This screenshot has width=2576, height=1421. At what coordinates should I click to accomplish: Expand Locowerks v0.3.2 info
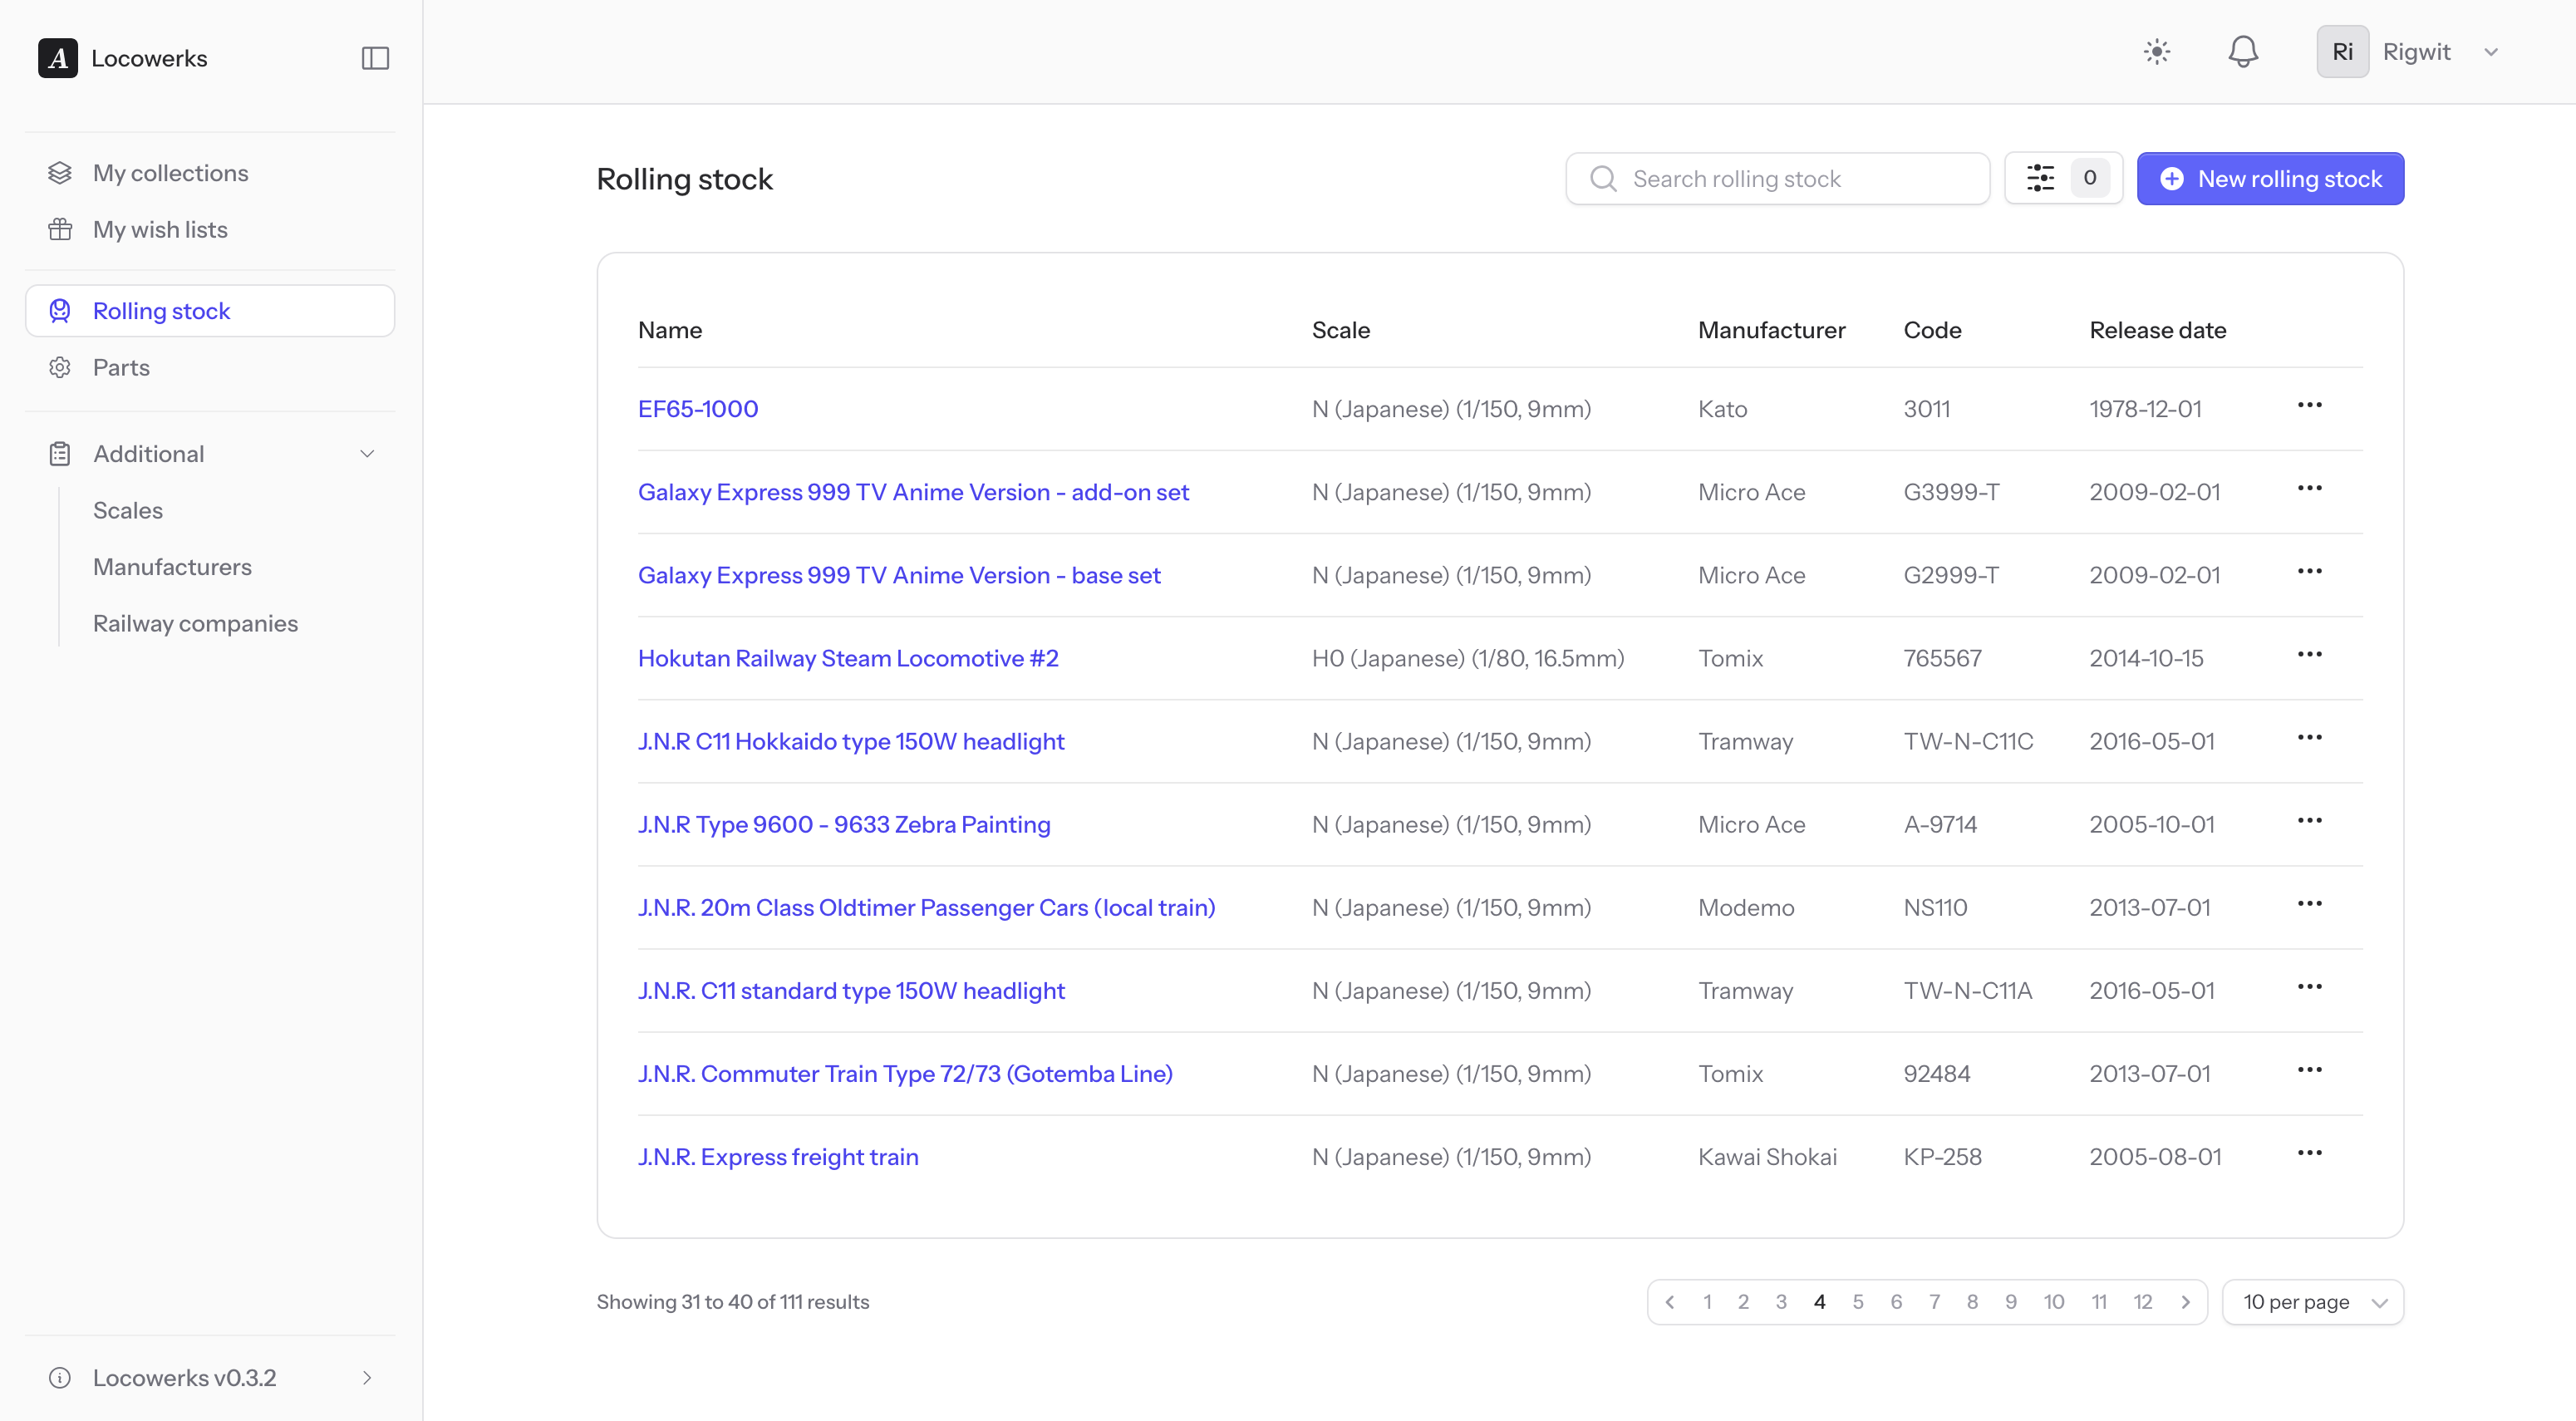click(x=210, y=1377)
